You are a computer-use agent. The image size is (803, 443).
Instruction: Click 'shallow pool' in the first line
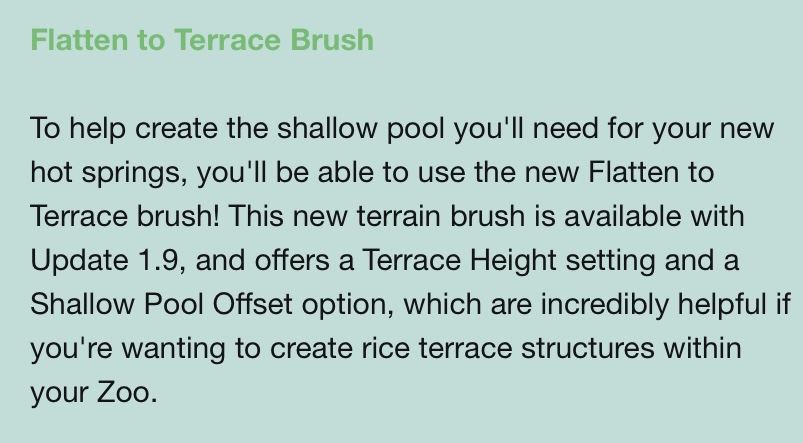coord(361,128)
